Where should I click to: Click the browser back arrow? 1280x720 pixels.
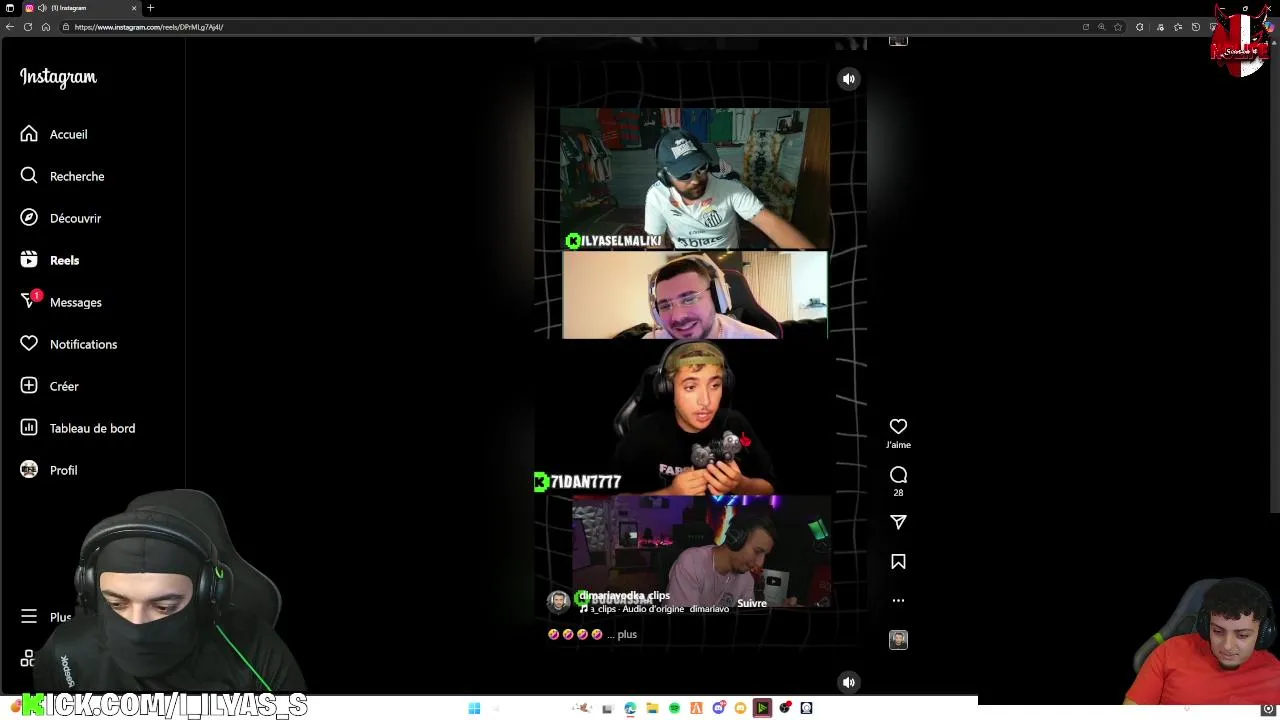click(x=10, y=27)
